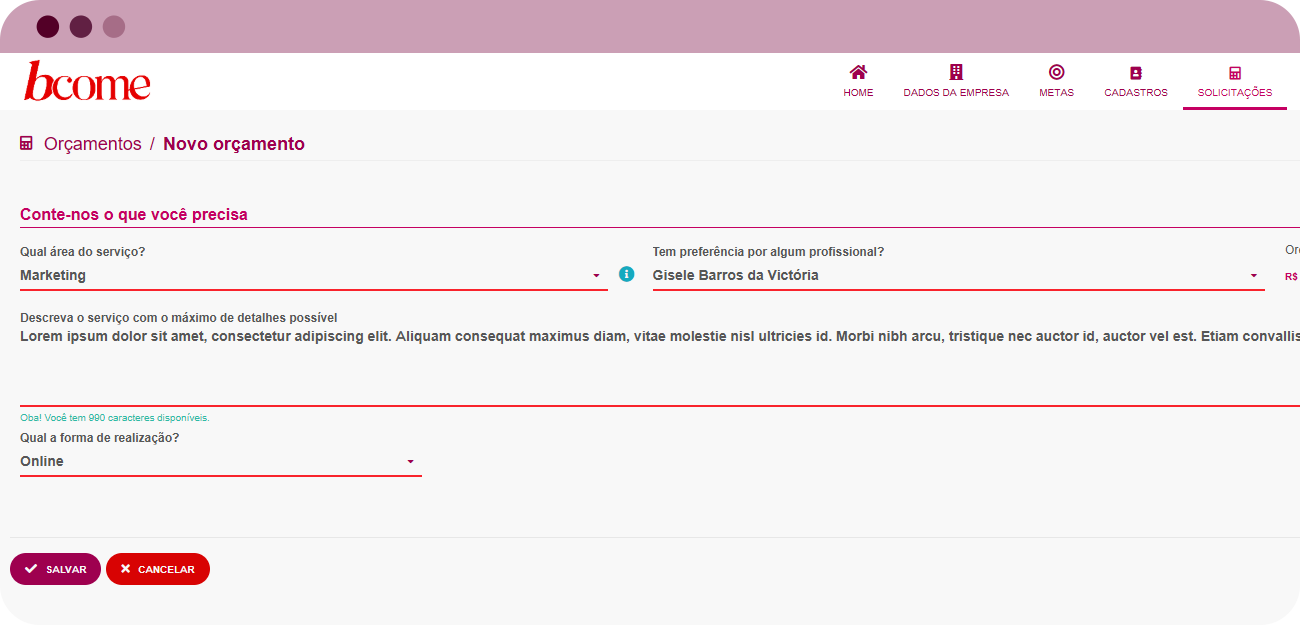The width and height of the screenshot is (1300, 625).
Task: Go to Metas via target icon
Action: tap(1056, 72)
